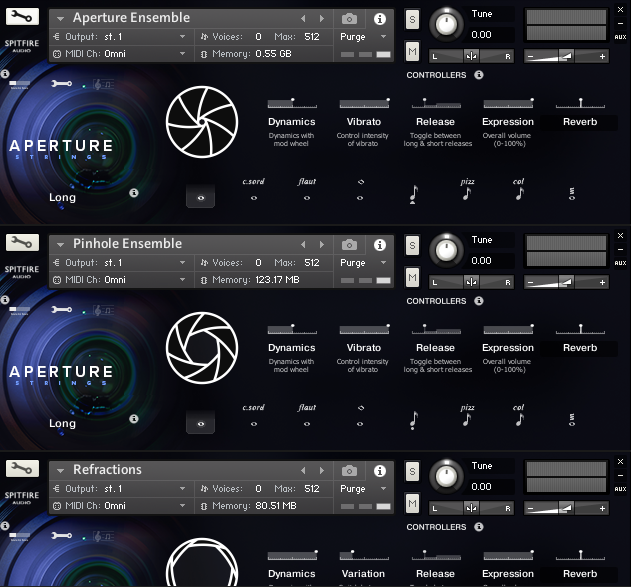This screenshot has width=631, height=587.
Task: Click Max voices 512 field in Refractions
Action: coord(311,489)
